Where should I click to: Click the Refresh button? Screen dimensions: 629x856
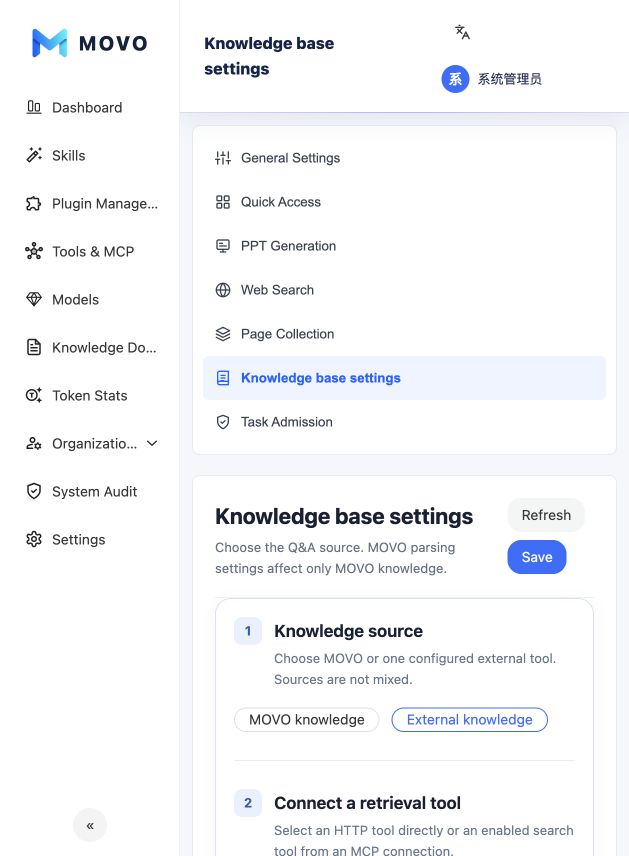tap(546, 515)
